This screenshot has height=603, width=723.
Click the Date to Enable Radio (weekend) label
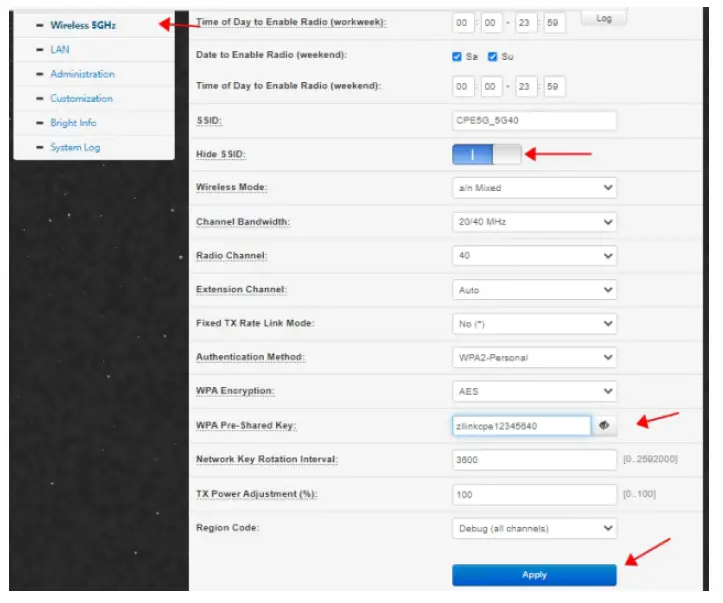point(272,55)
